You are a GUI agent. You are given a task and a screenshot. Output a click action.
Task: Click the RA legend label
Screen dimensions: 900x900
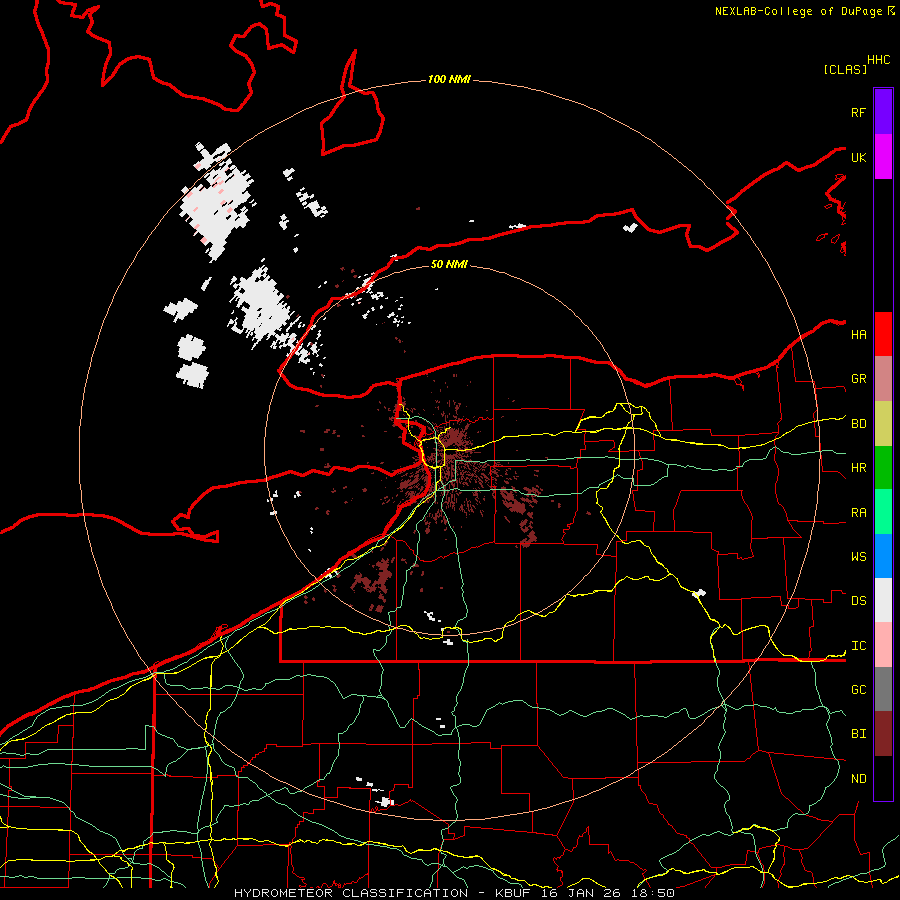pos(858,513)
